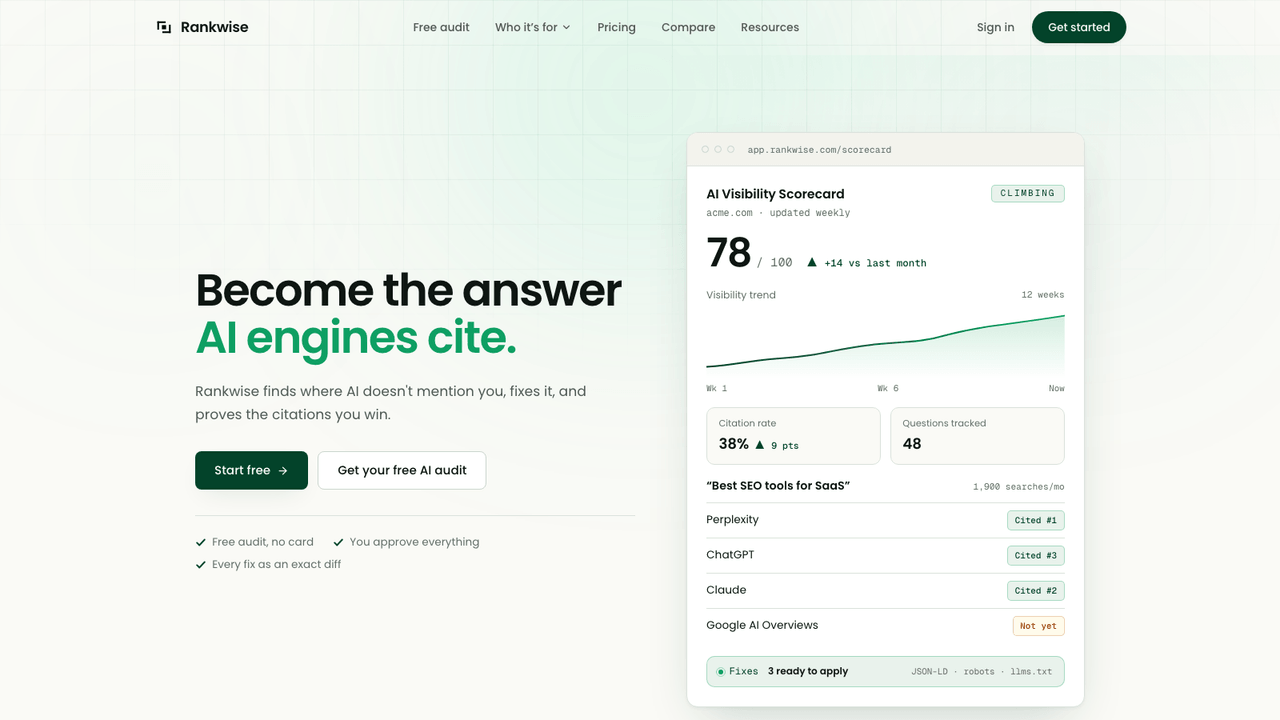Click the 1,900 searches/mo text

[1019, 487]
